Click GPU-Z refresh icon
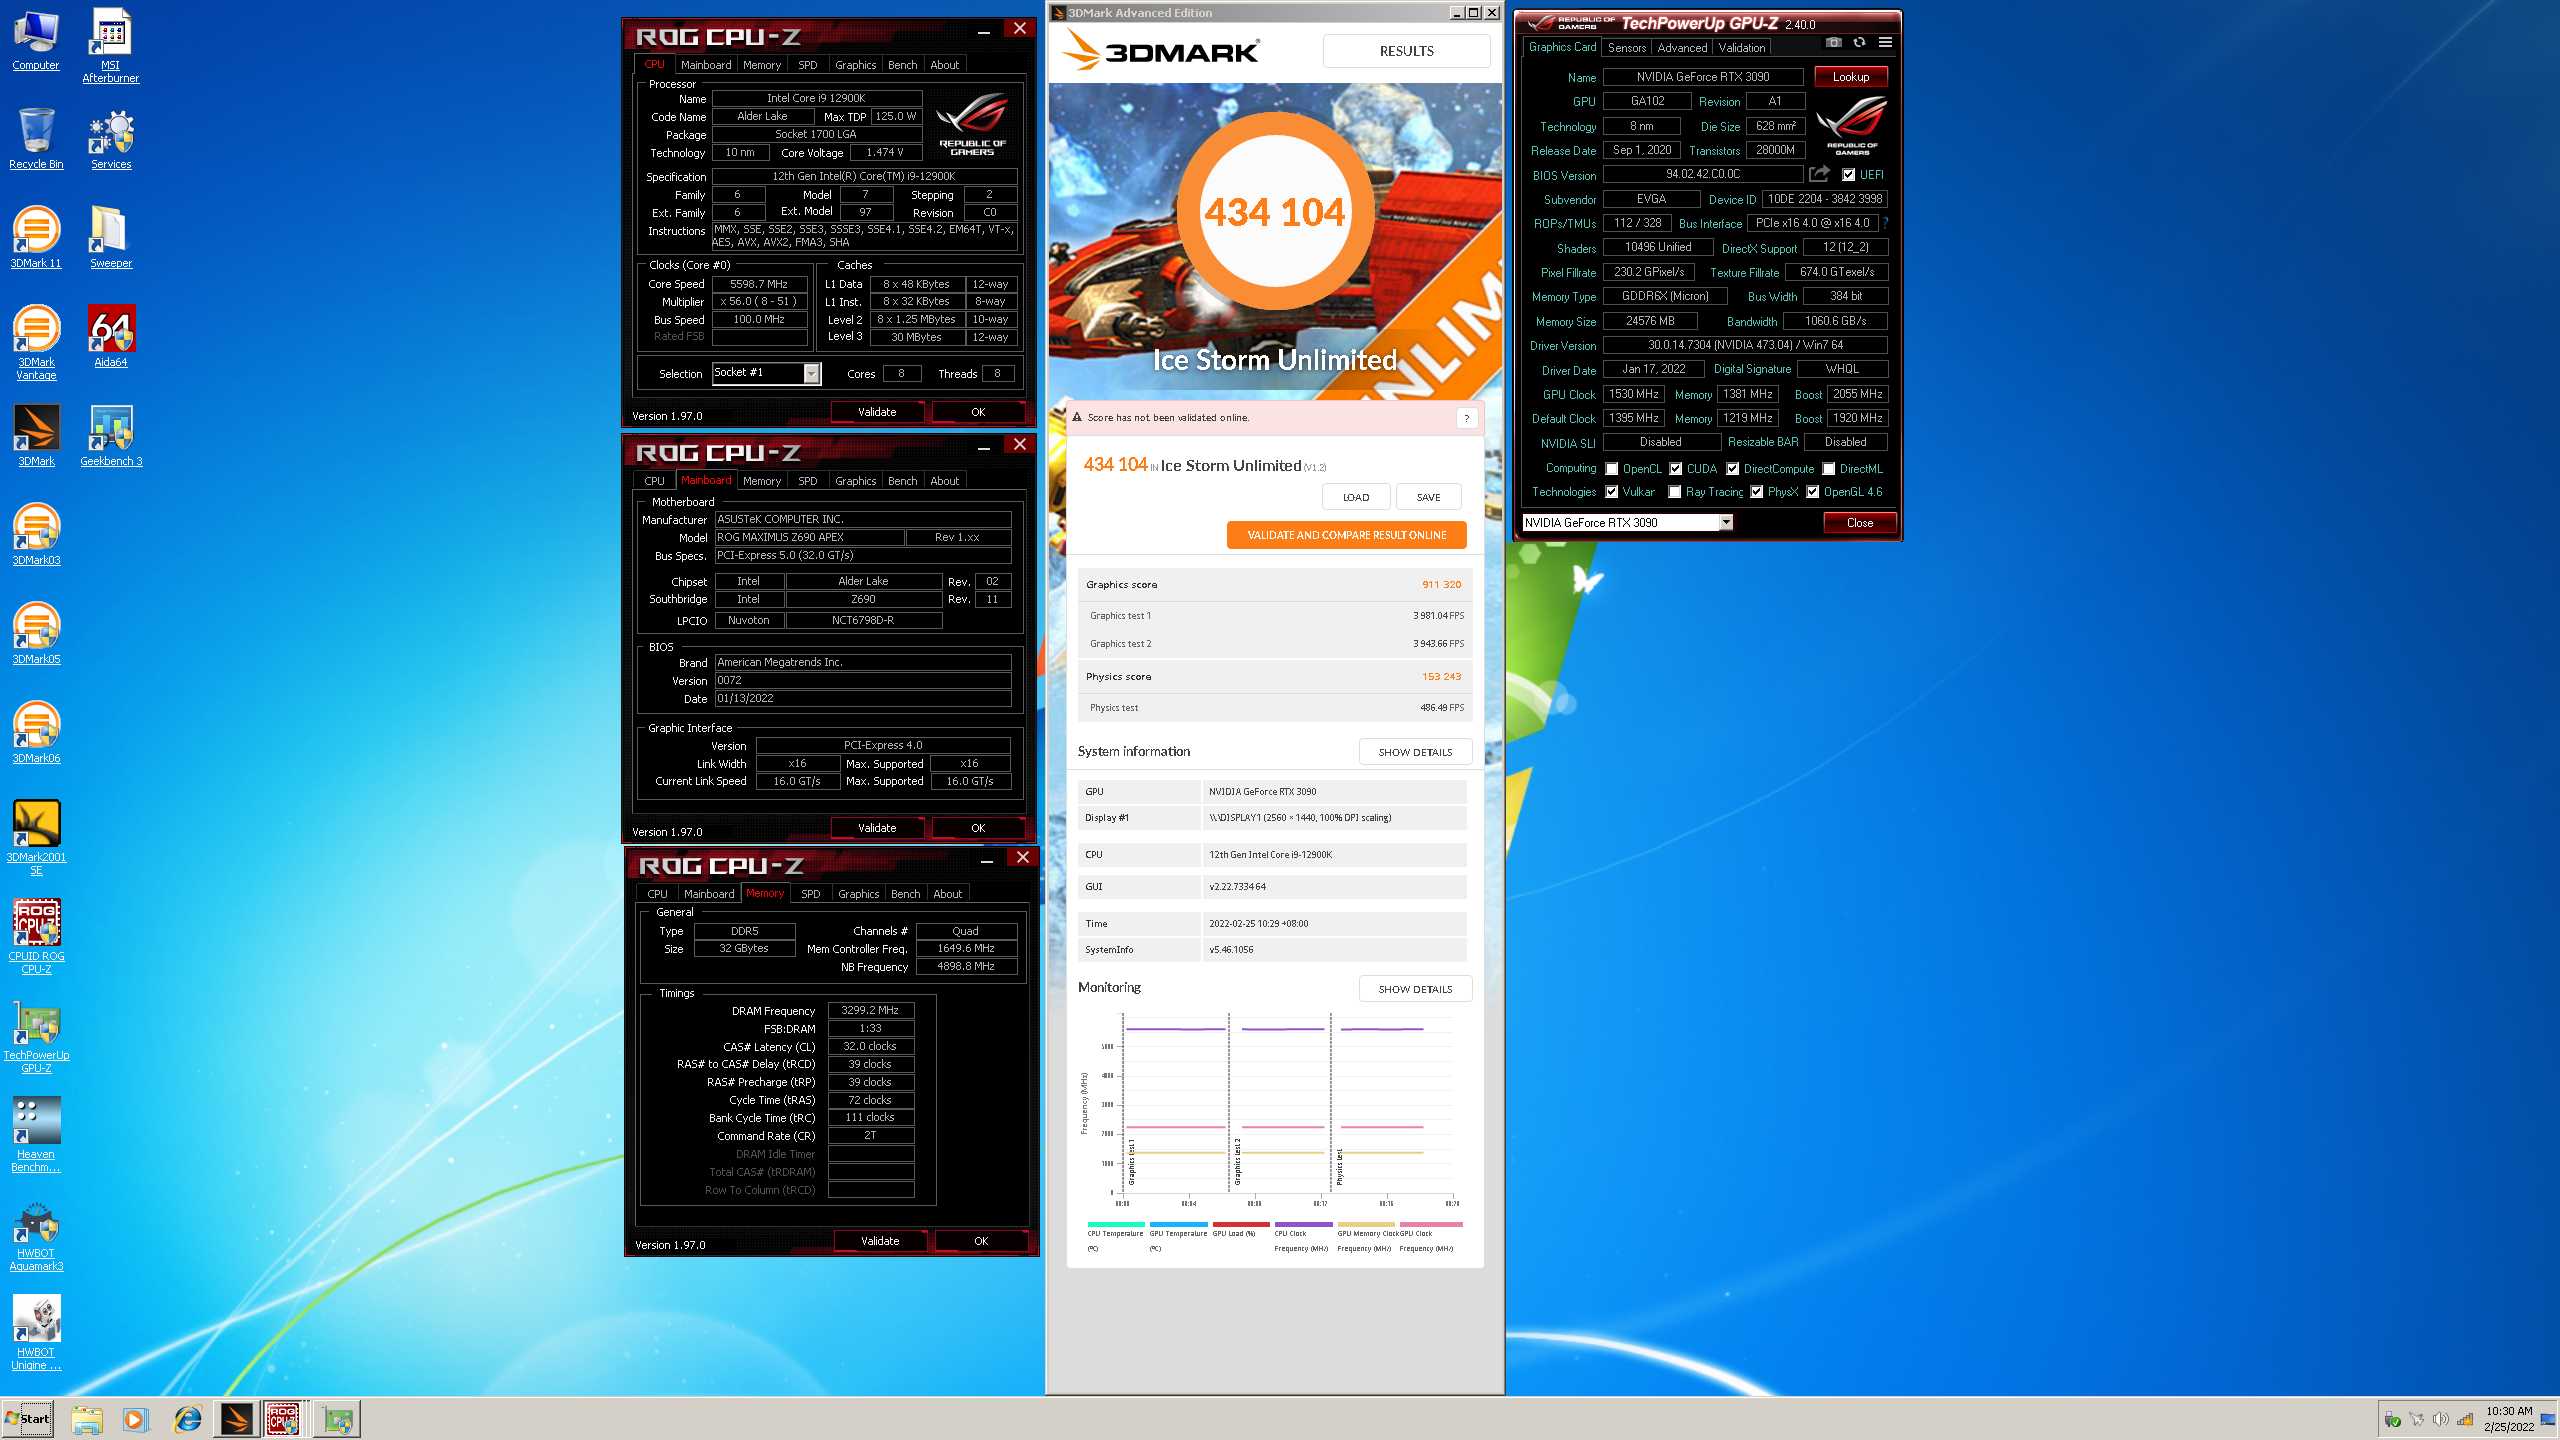This screenshot has width=2560, height=1440. point(1859,42)
